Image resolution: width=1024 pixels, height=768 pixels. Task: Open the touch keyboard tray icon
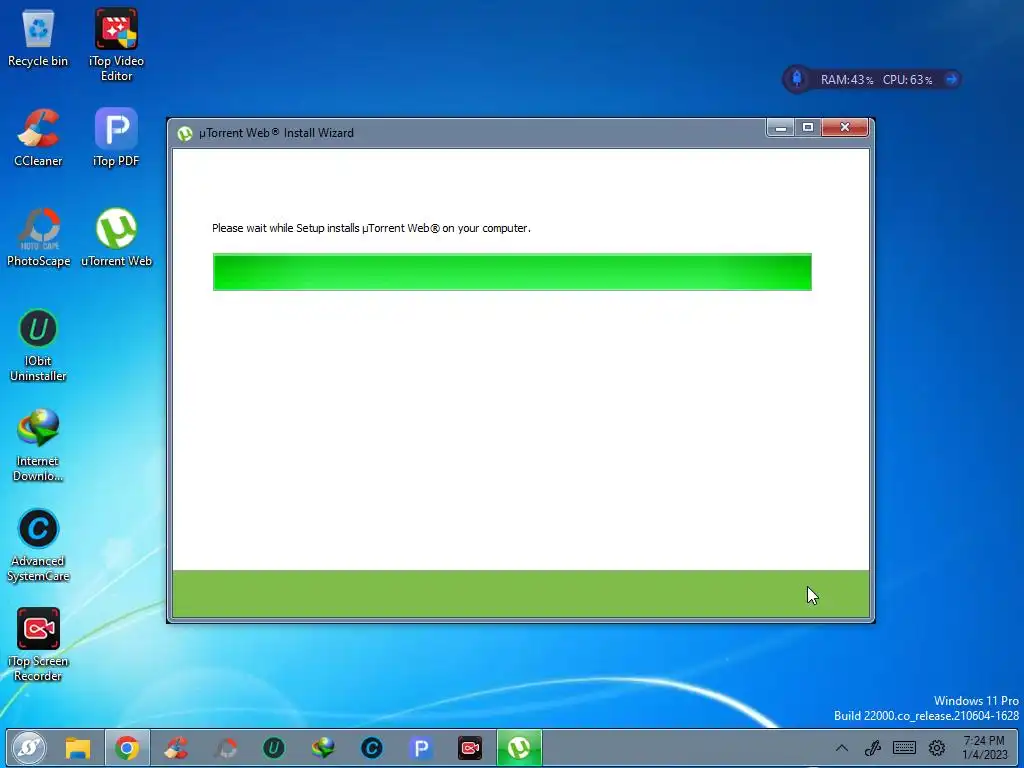coord(904,748)
